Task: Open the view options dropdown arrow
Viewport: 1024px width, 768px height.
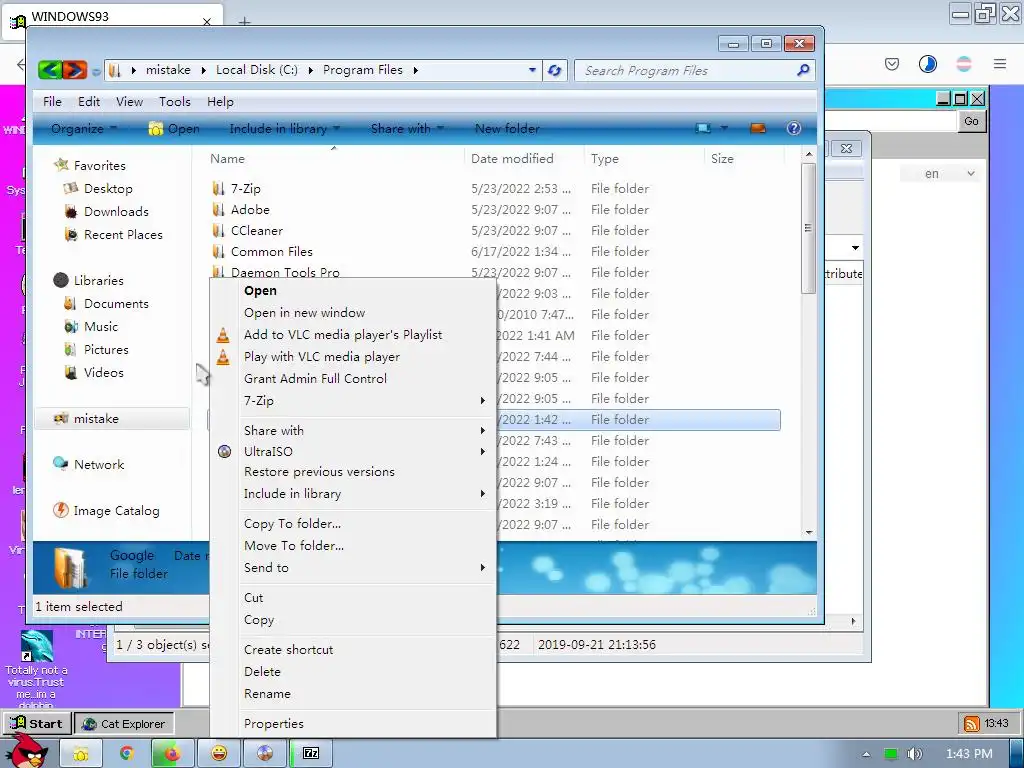Action: pos(724,129)
